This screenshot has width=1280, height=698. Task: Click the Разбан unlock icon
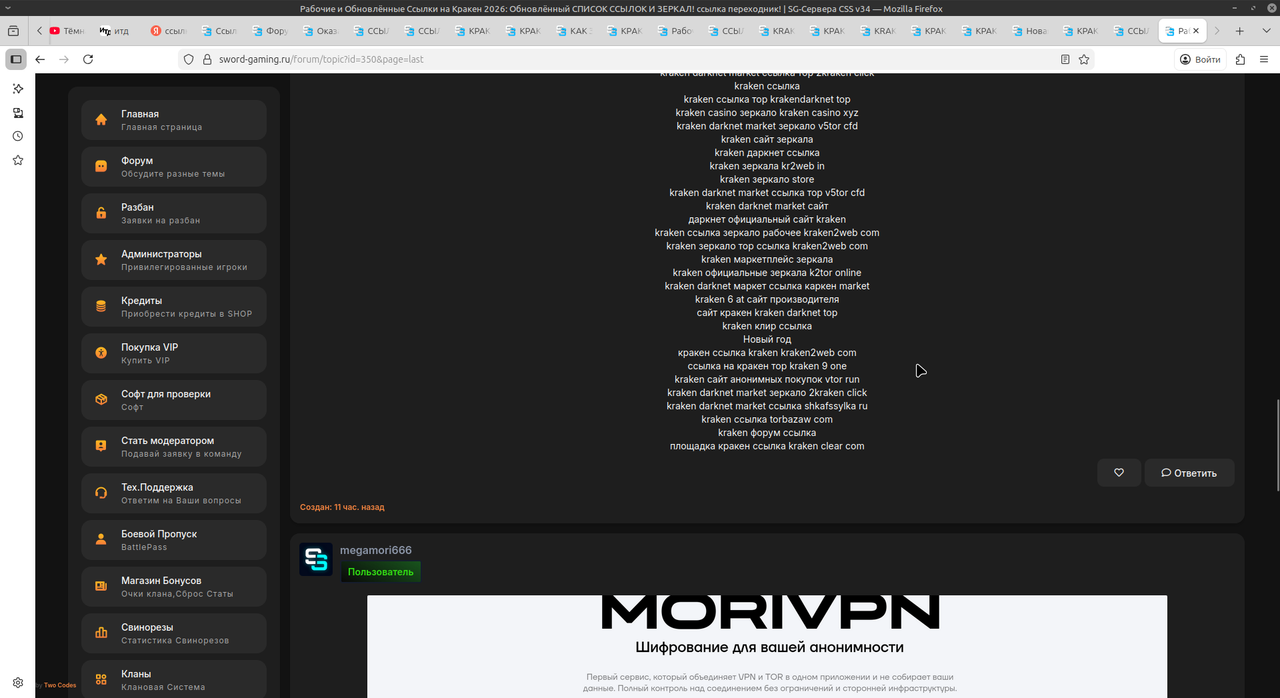(101, 213)
